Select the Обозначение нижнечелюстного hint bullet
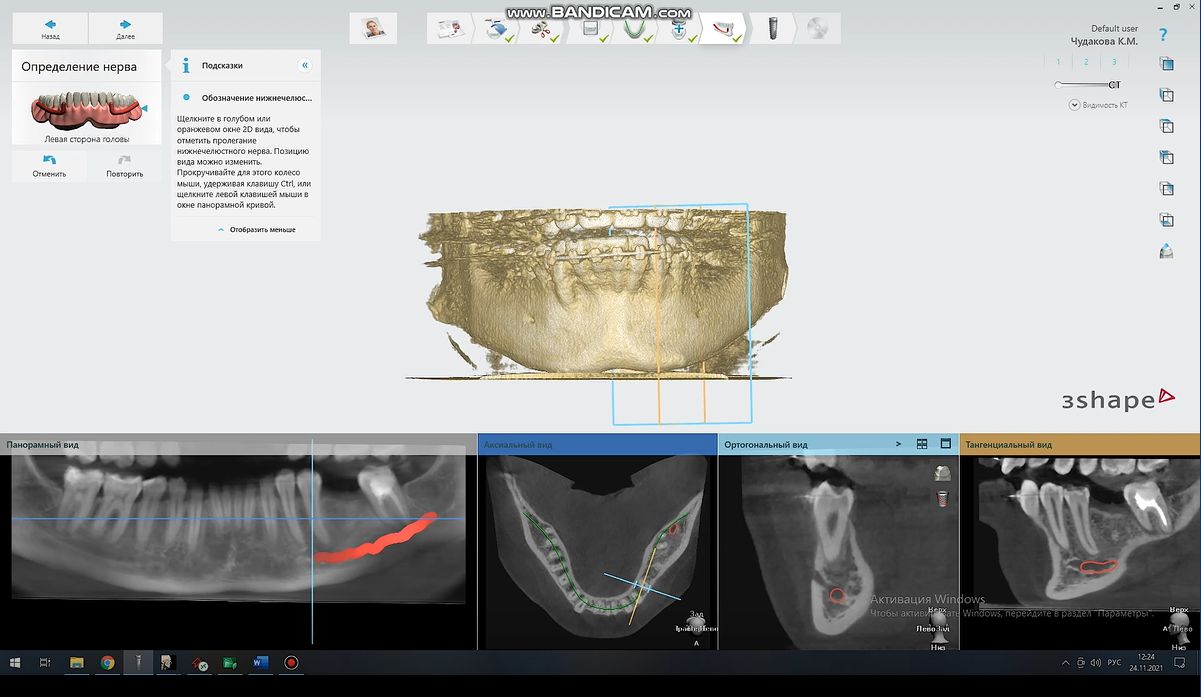Viewport: 1201px width, 697px height. point(186,98)
